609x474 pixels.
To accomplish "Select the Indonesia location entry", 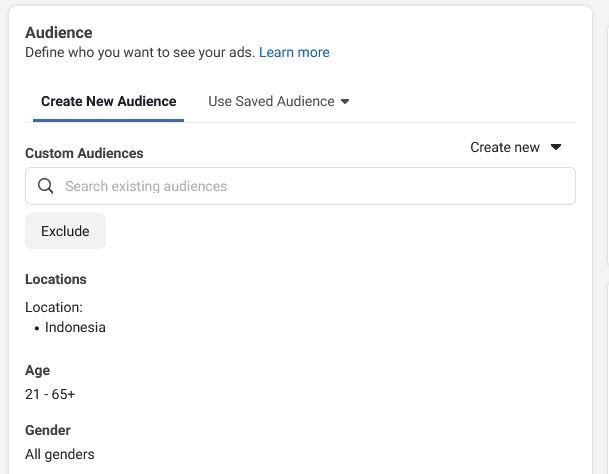I will coord(75,327).
